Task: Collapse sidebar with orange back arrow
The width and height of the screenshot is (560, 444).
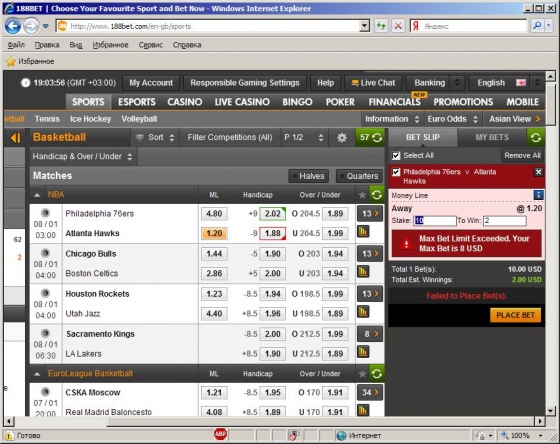Action: [15, 138]
